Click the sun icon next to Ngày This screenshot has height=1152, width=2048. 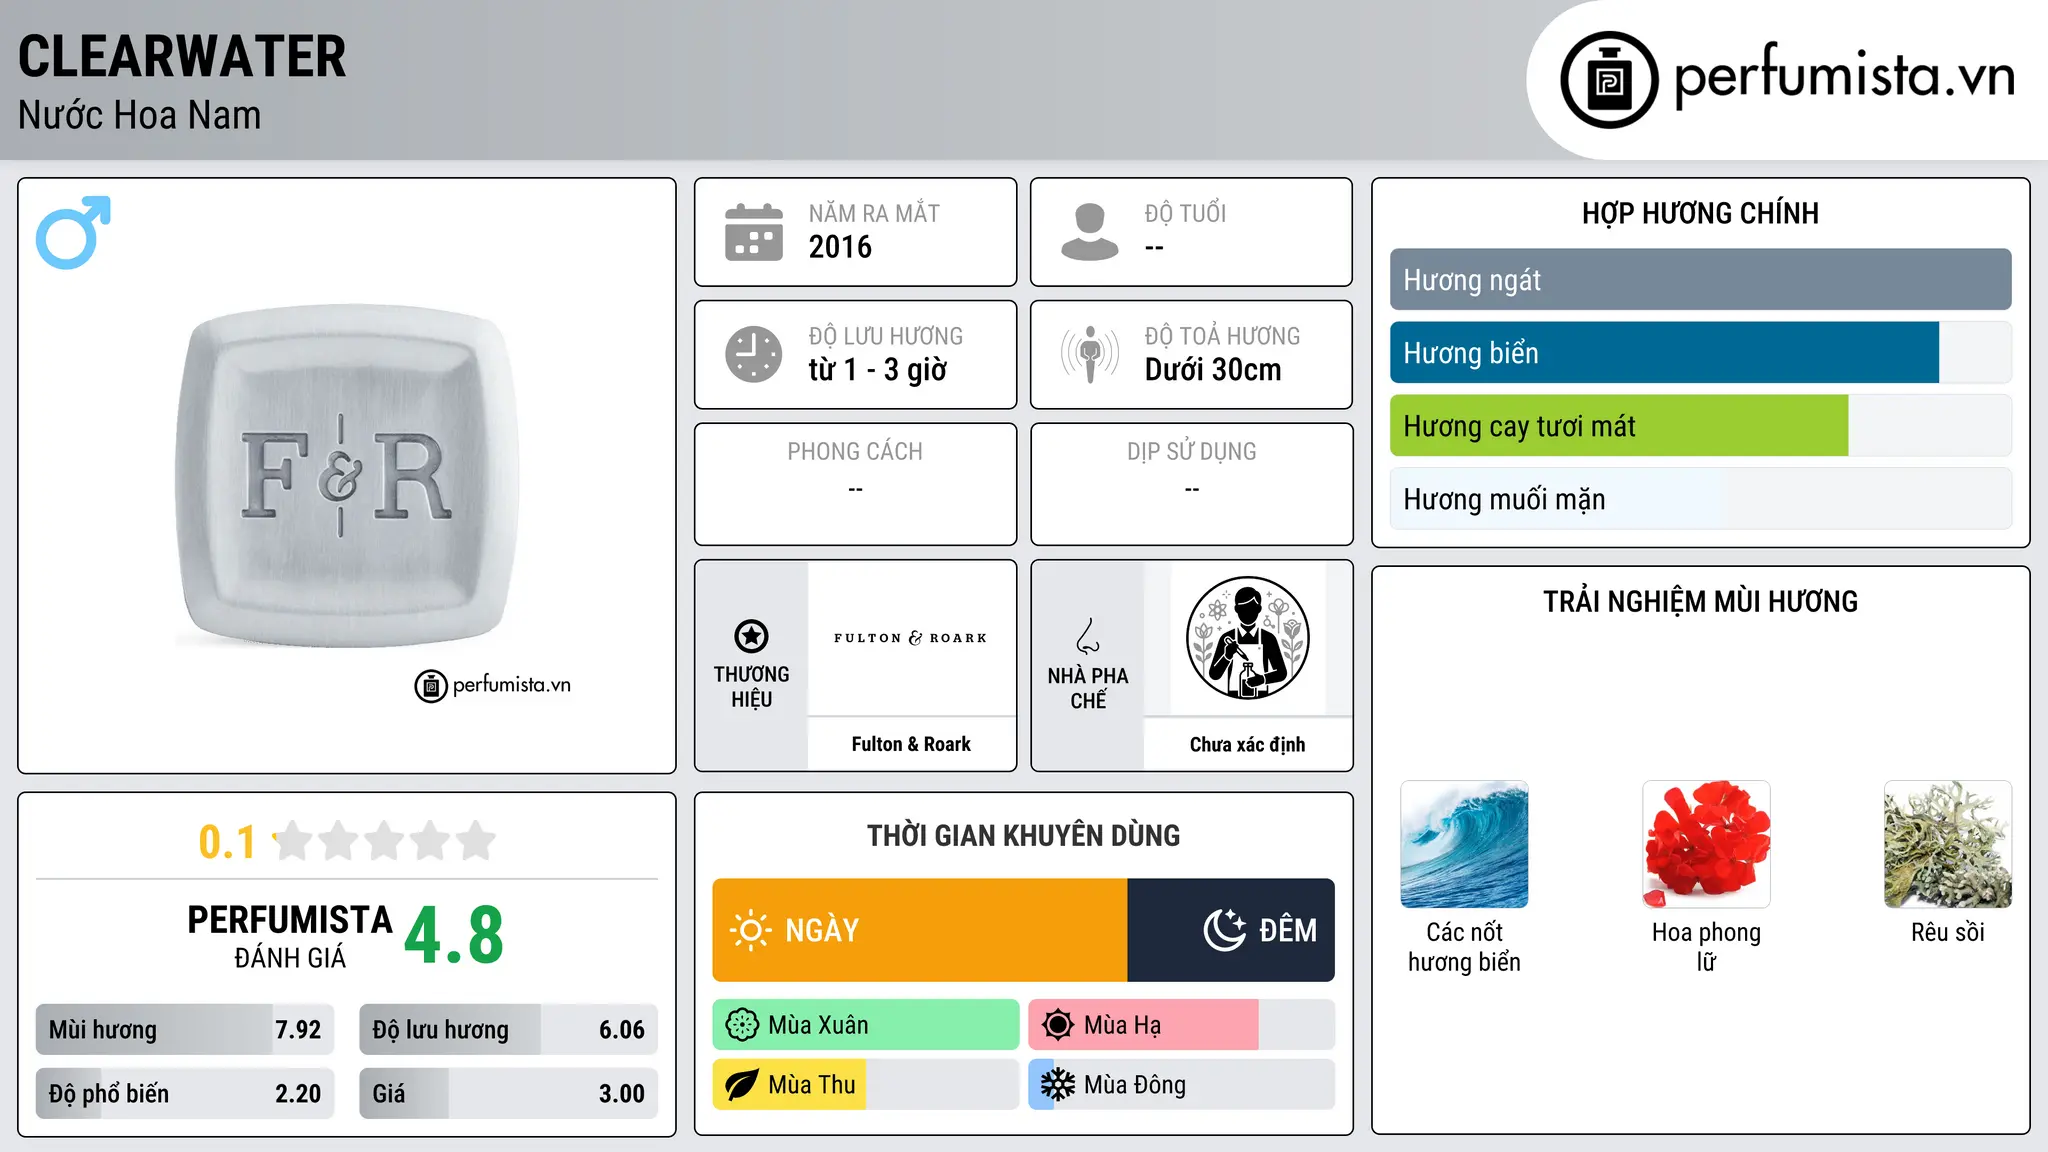pos(750,930)
